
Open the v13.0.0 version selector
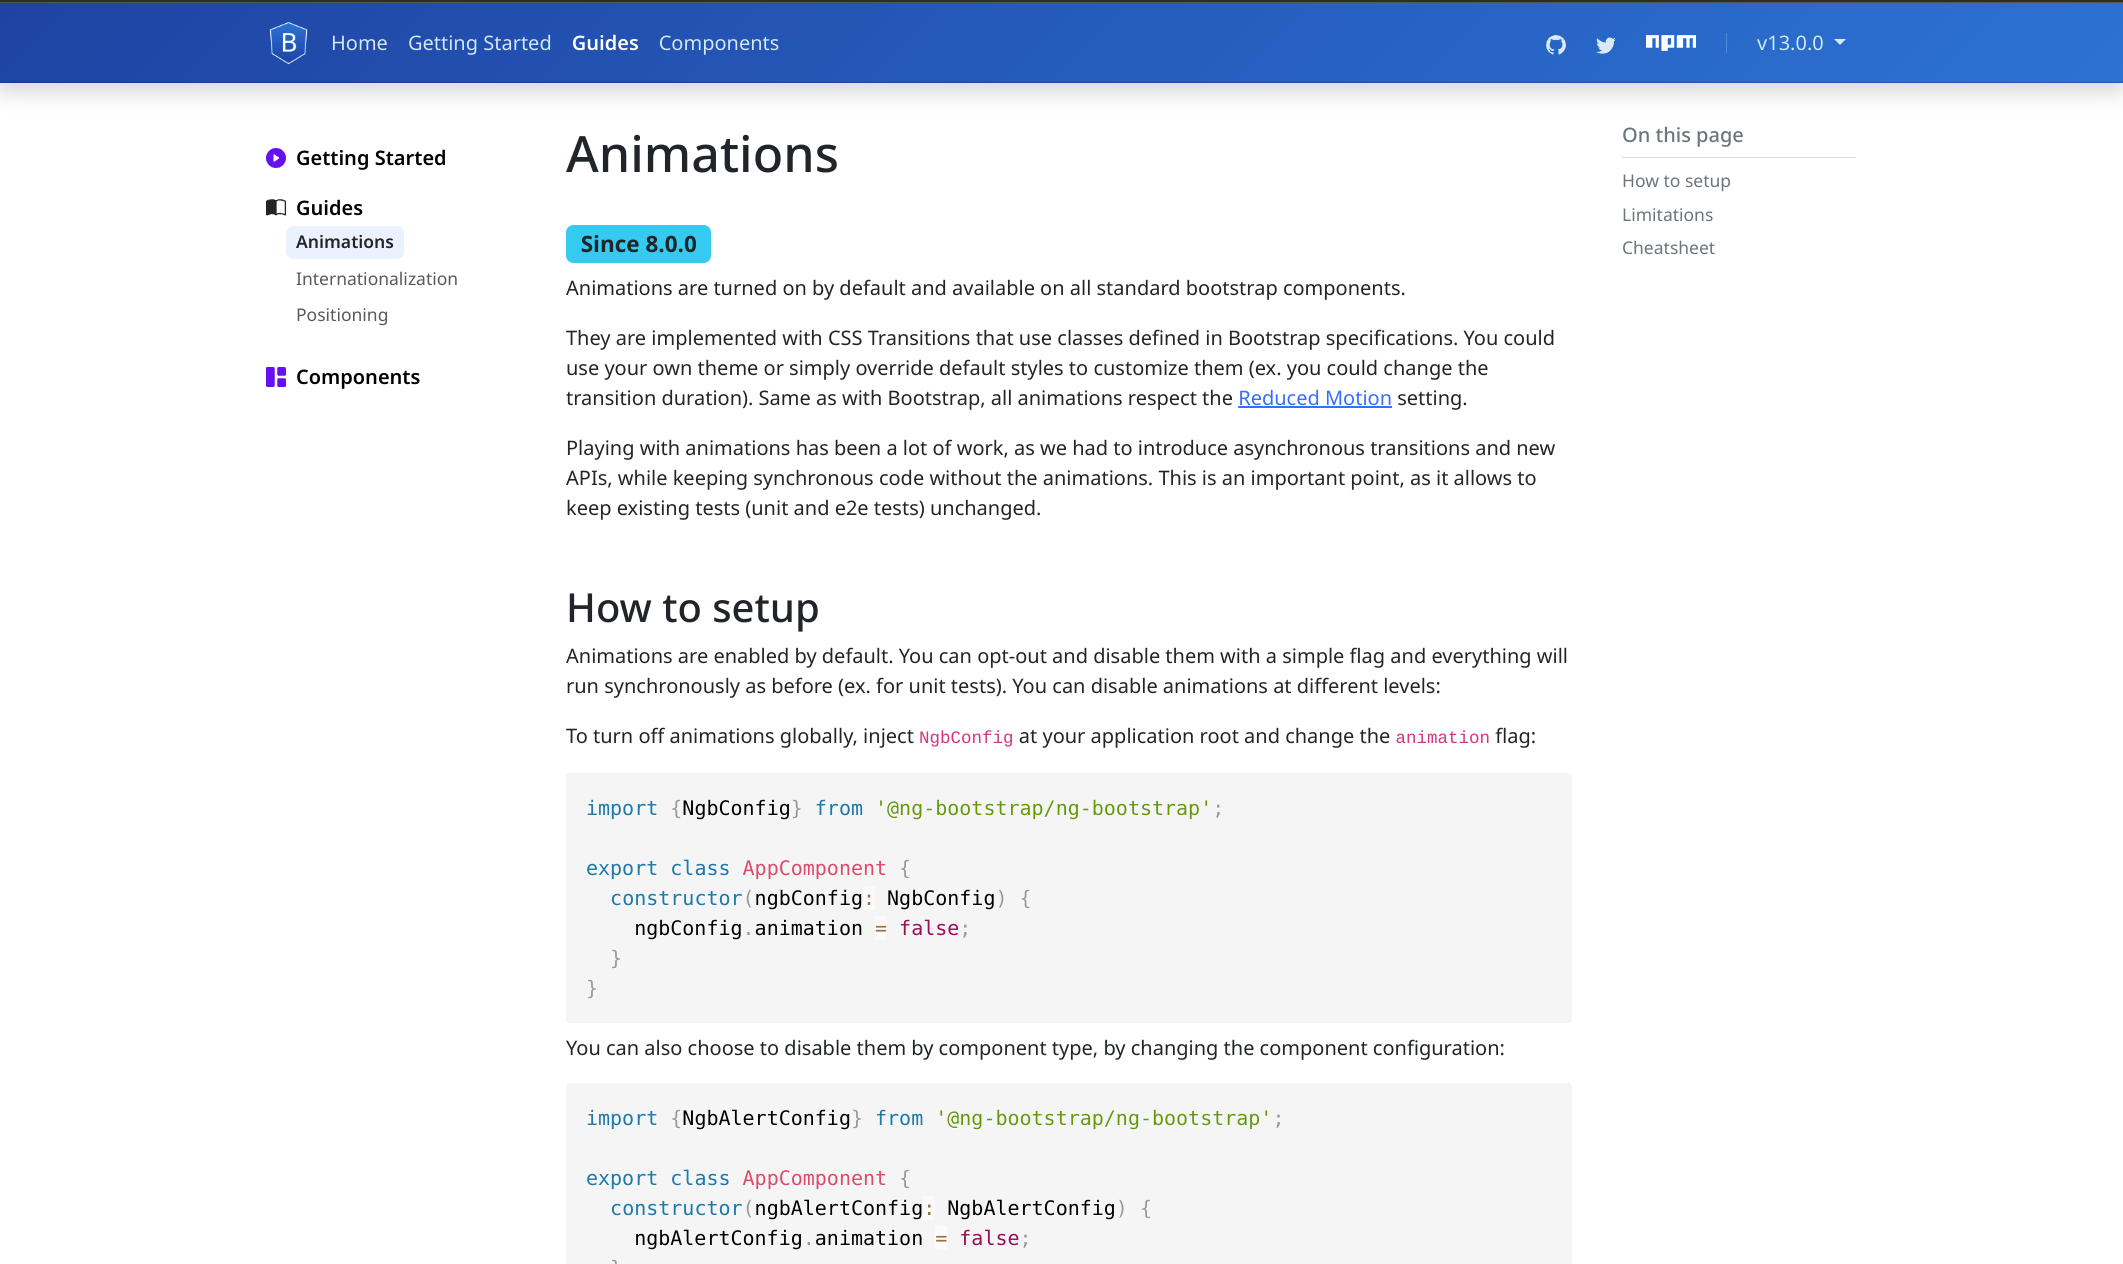coord(1798,42)
